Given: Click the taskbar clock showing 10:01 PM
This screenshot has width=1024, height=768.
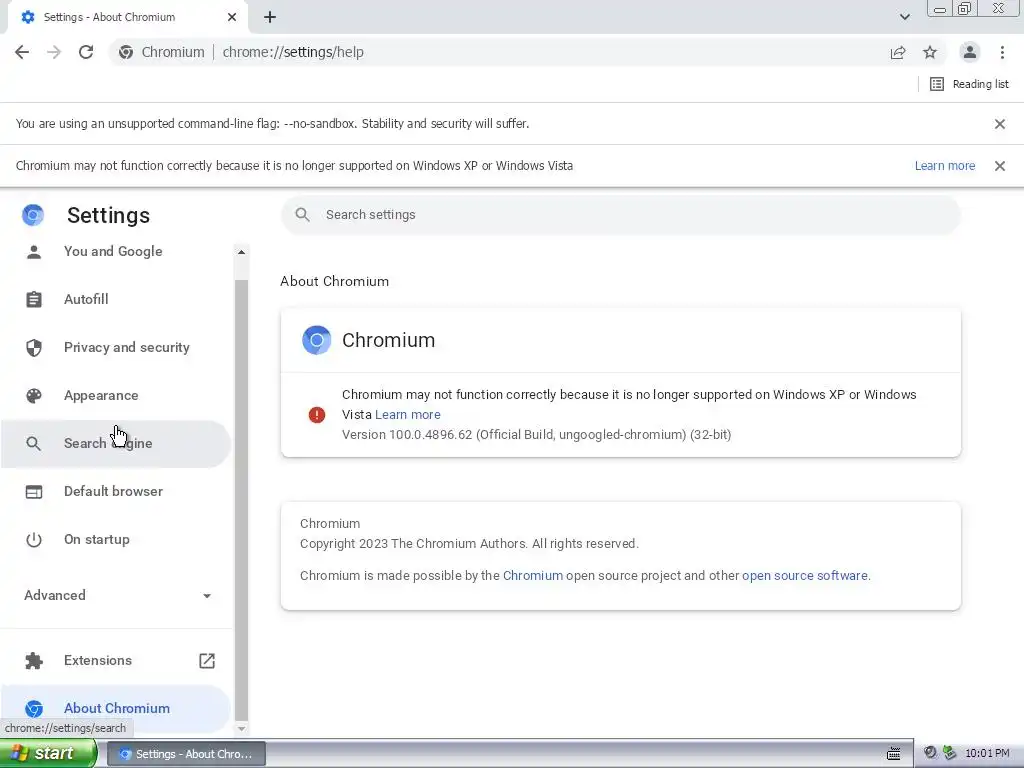Looking at the screenshot, I should [987, 754].
